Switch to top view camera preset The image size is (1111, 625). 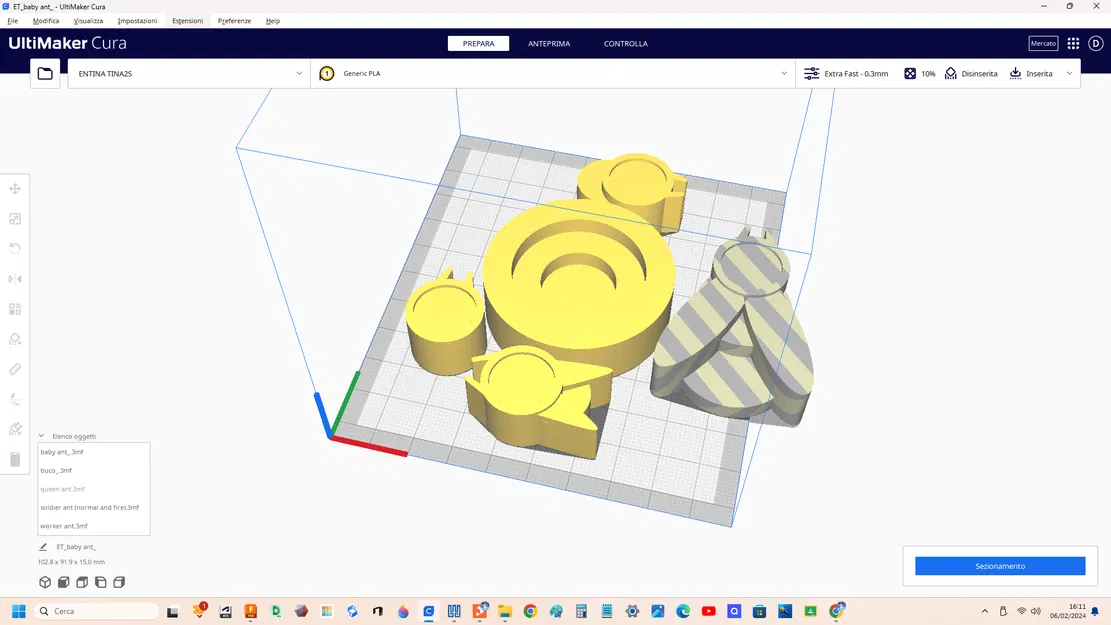[81, 581]
